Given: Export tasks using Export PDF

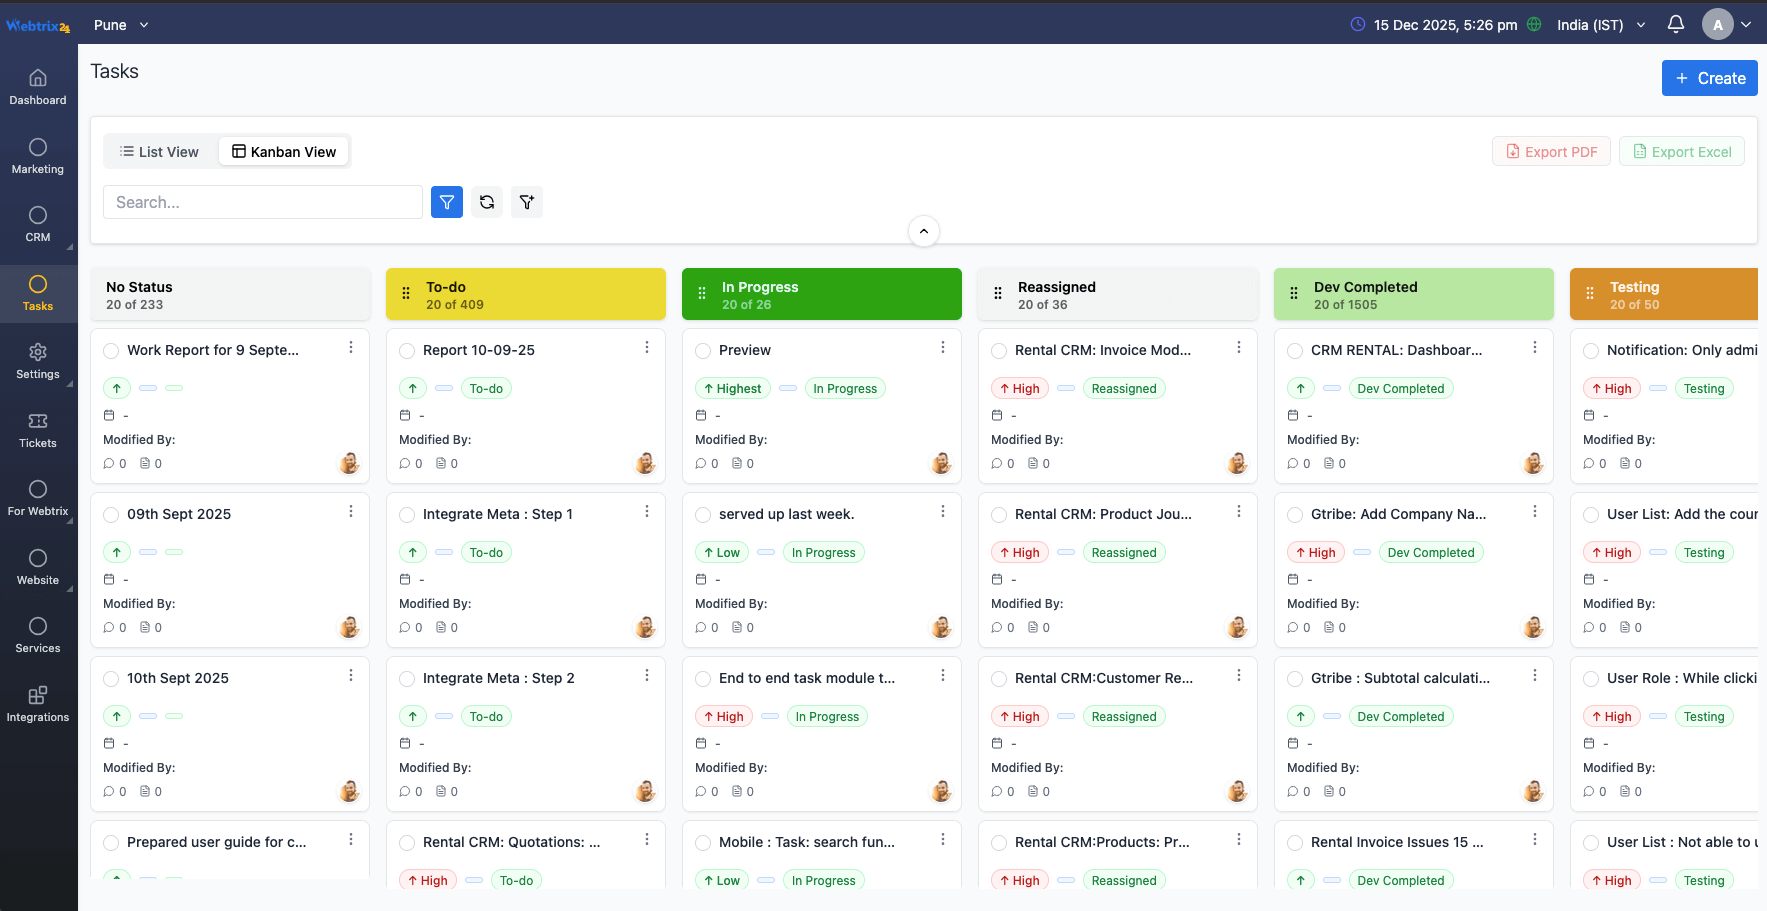Looking at the screenshot, I should [1551, 152].
